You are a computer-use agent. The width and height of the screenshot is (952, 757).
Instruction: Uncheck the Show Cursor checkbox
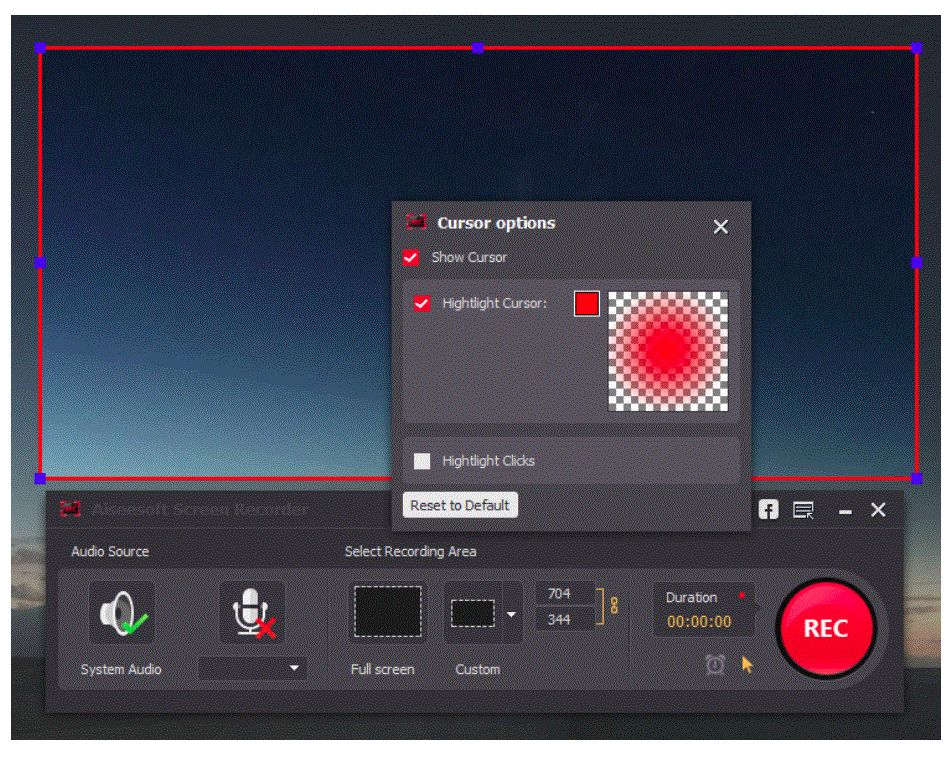411,257
